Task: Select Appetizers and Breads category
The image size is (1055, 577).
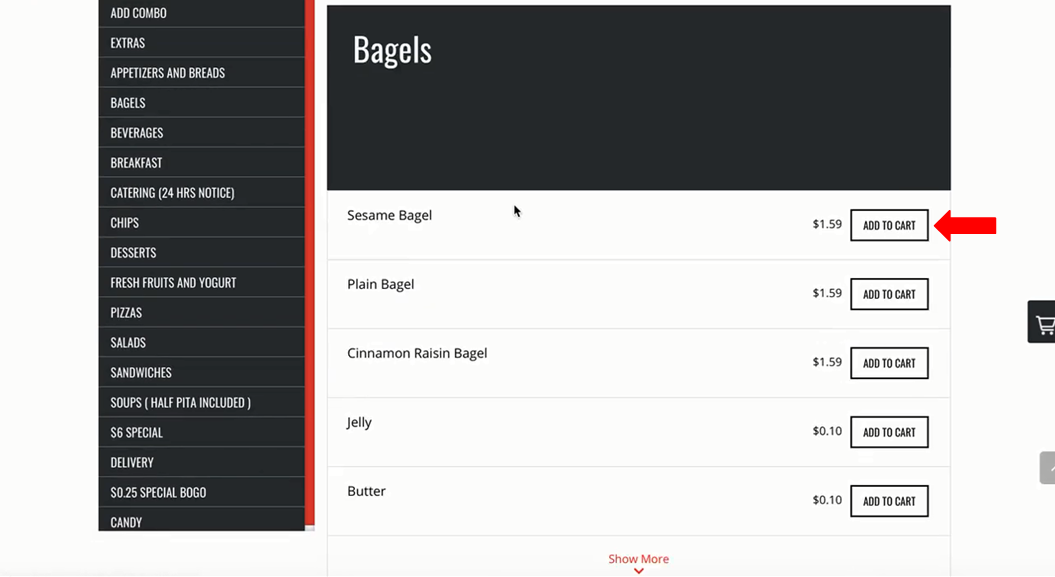Action: 201,73
